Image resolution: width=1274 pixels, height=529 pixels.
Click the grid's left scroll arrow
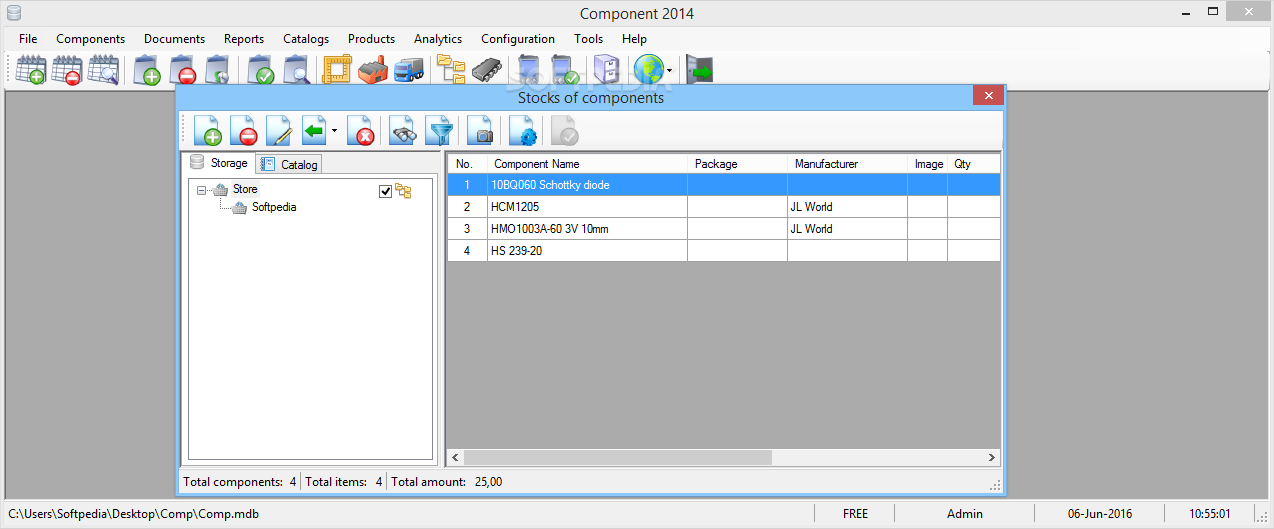[456, 457]
